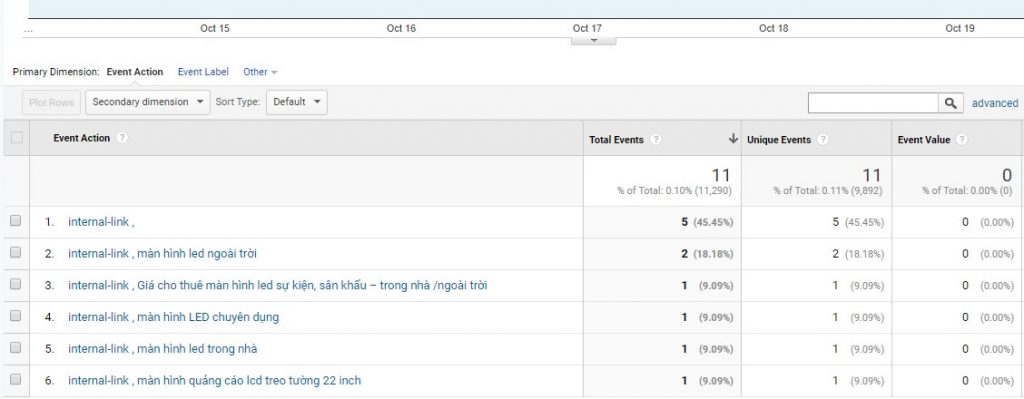Check the màn hình led ngoài trời row

pyautogui.click(x=16, y=252)
